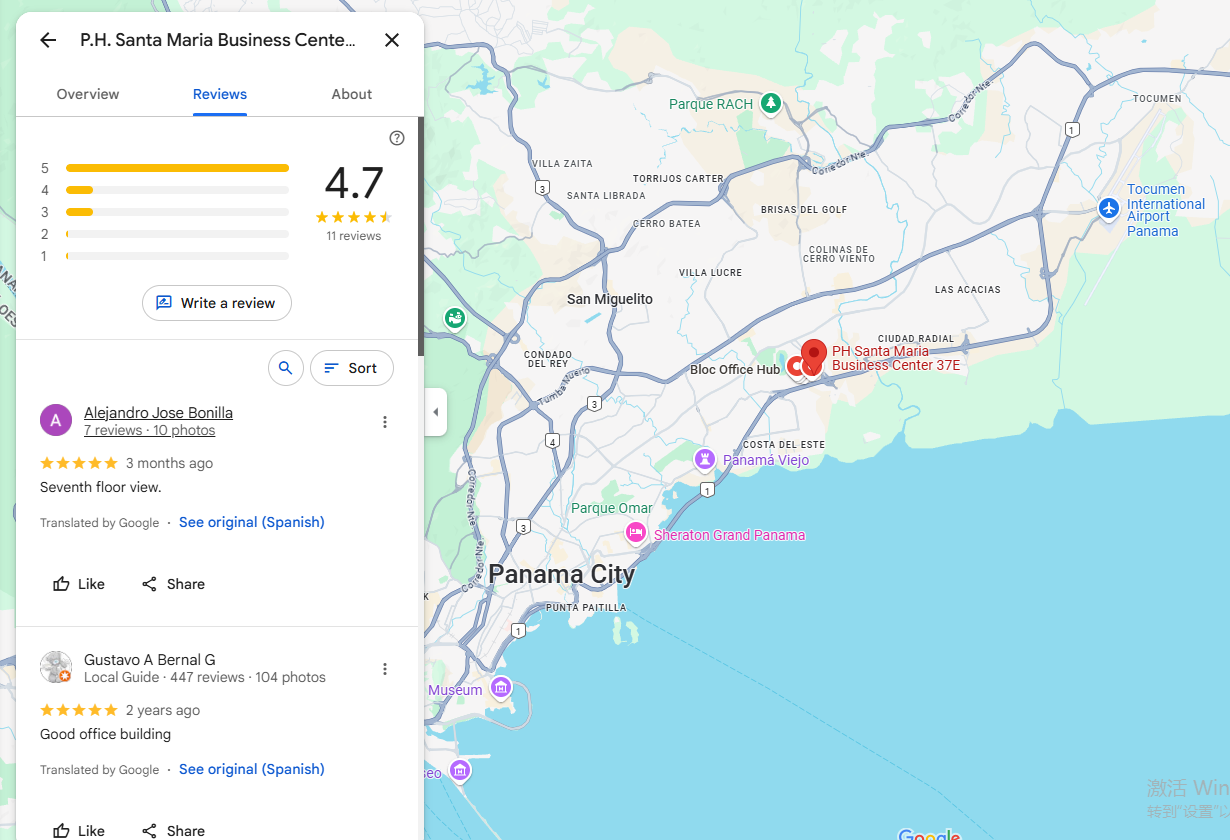Collapse the side panel with arrow handle
The width and height of the screenshot is (1230, 840).
[x=435, y=412]
